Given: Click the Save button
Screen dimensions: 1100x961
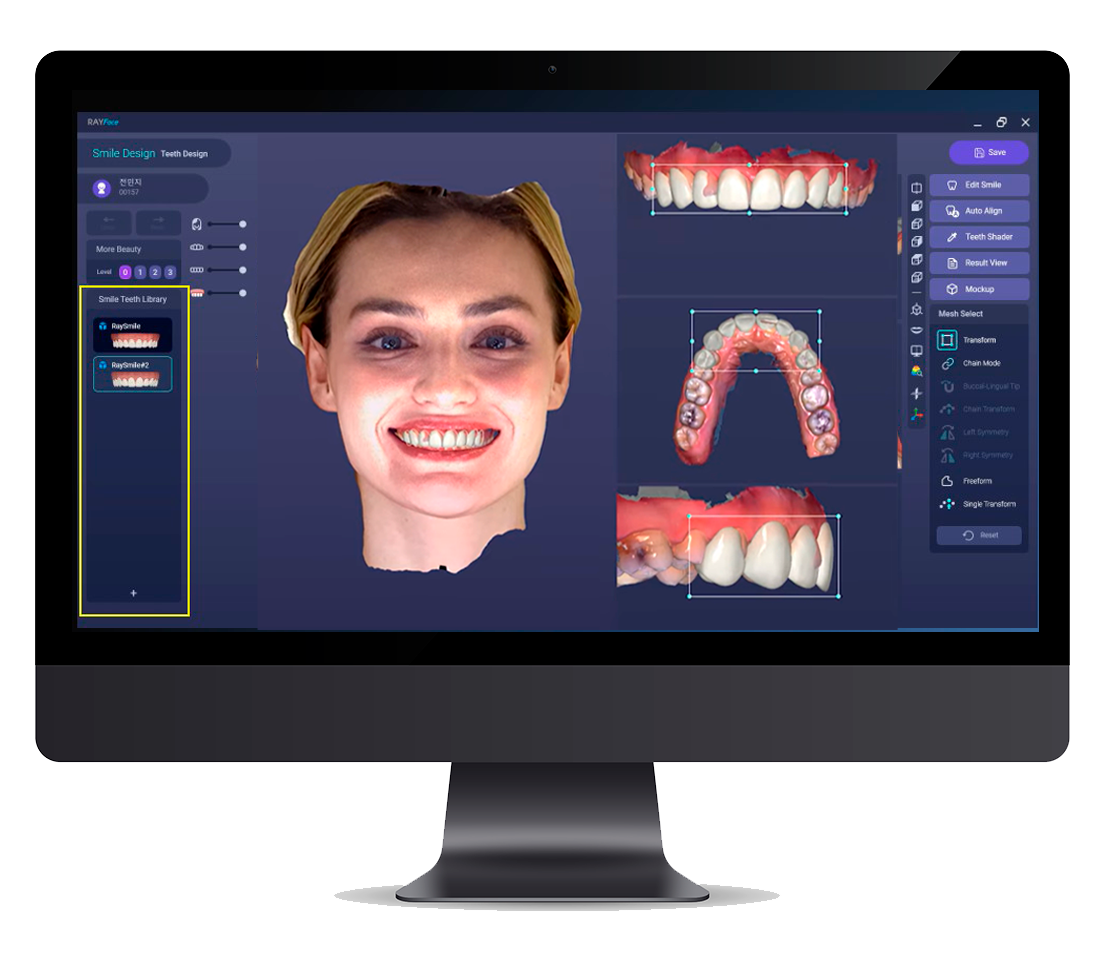Looking at the screenshot, I should [x=988, y=152].
